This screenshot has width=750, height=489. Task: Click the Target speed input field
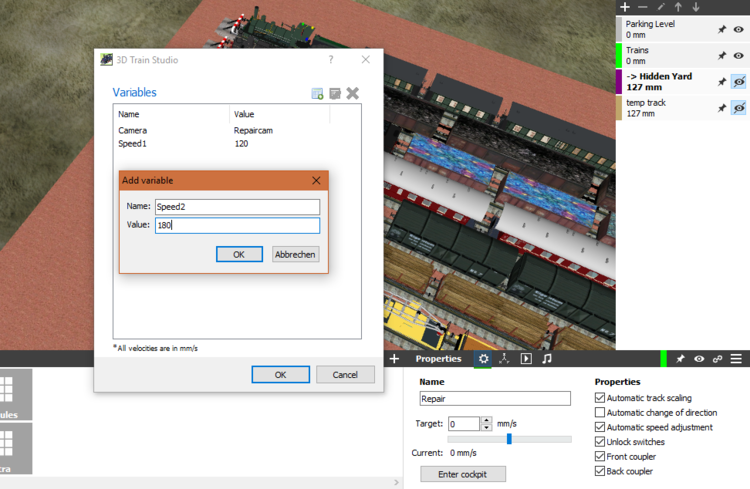[464, 423]
